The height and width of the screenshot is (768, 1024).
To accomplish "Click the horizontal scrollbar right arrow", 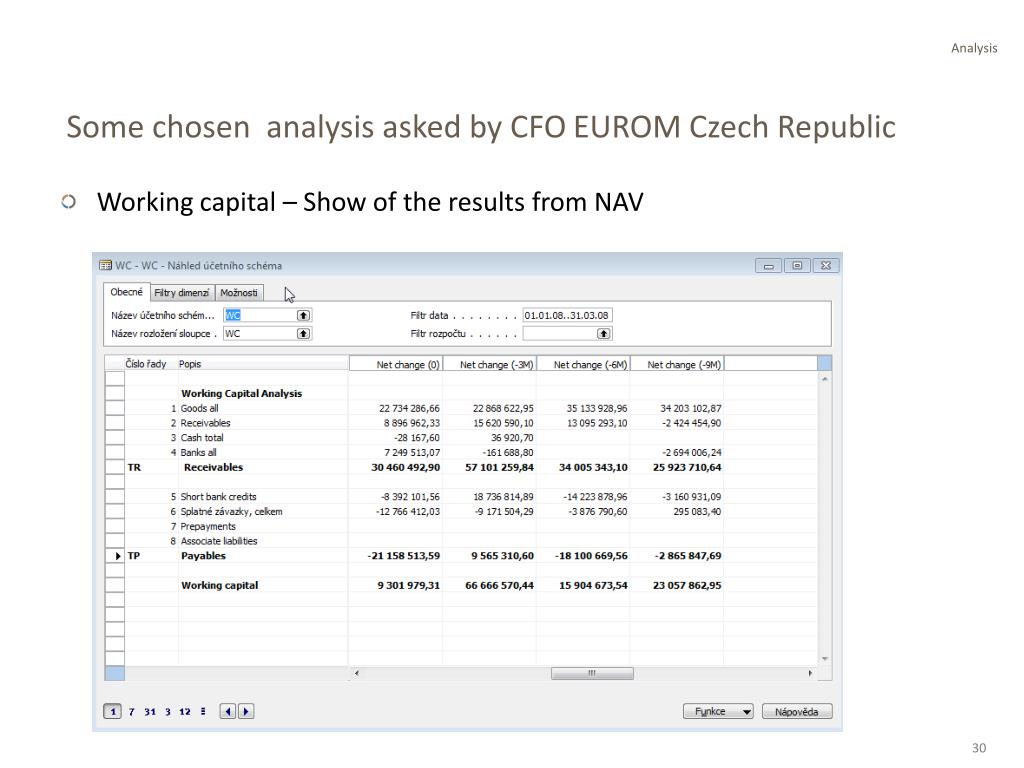I will tap(810, 673).
